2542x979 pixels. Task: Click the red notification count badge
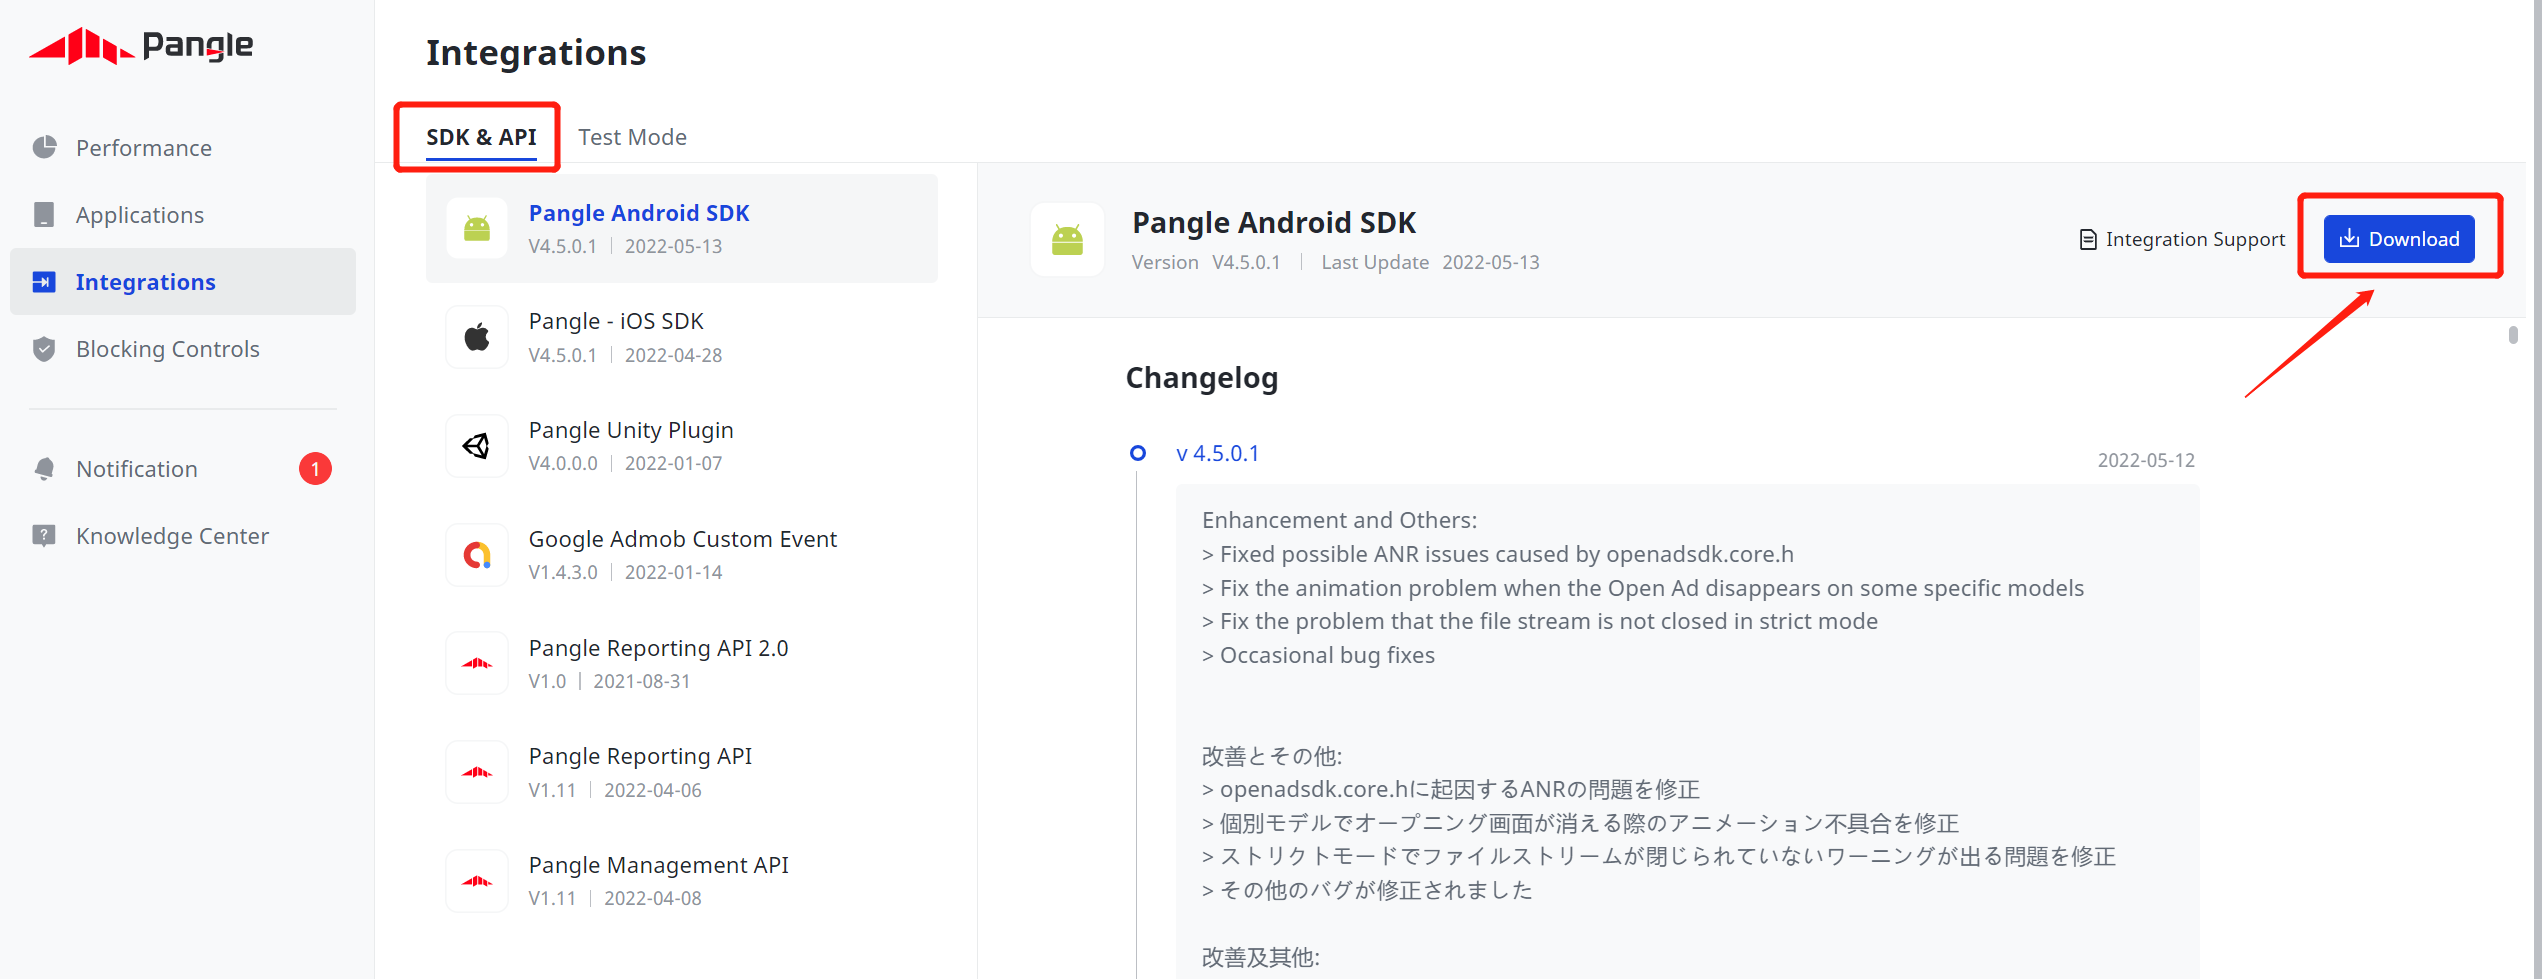315,469
